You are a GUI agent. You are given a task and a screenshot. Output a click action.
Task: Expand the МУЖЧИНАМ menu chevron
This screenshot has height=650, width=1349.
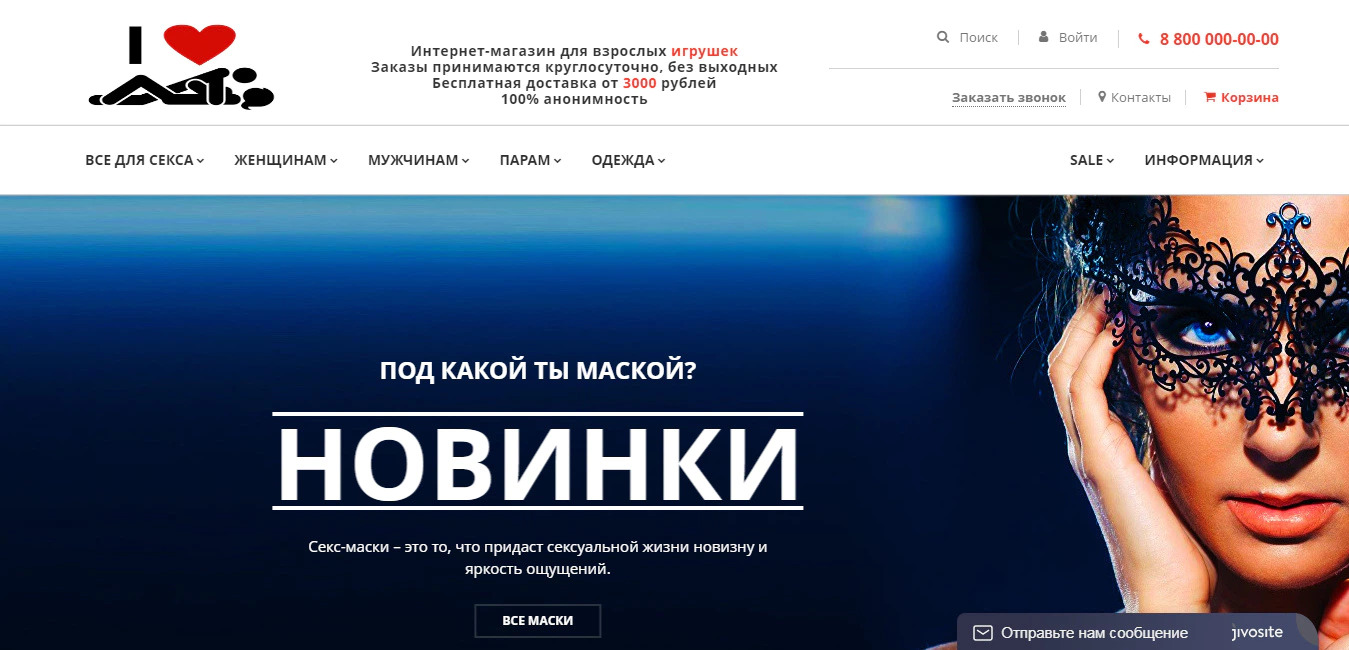pos(466,161)
